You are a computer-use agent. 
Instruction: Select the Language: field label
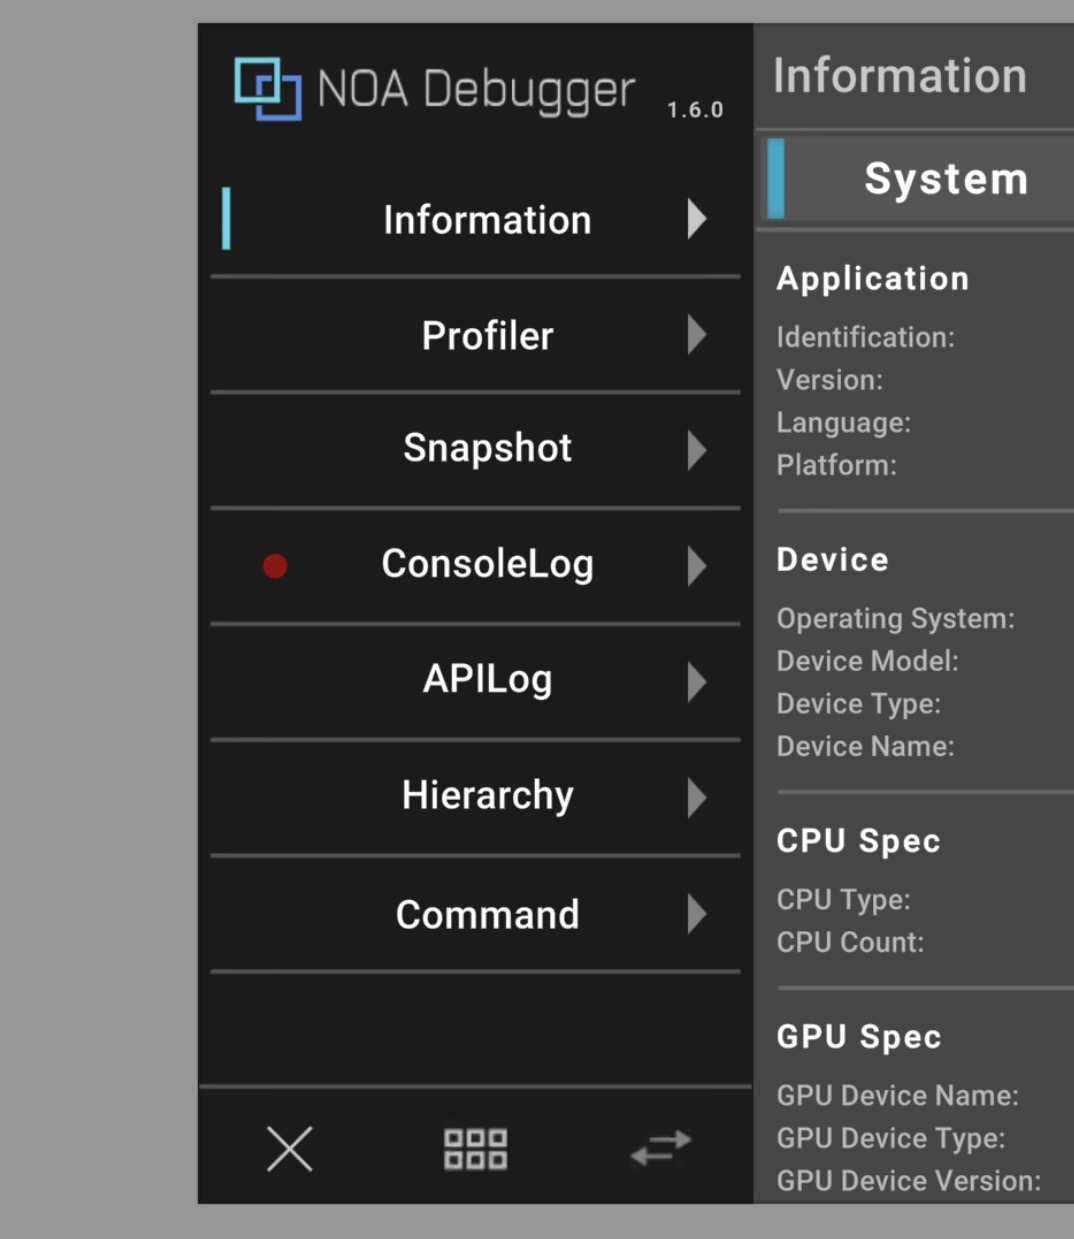[843, 423]
